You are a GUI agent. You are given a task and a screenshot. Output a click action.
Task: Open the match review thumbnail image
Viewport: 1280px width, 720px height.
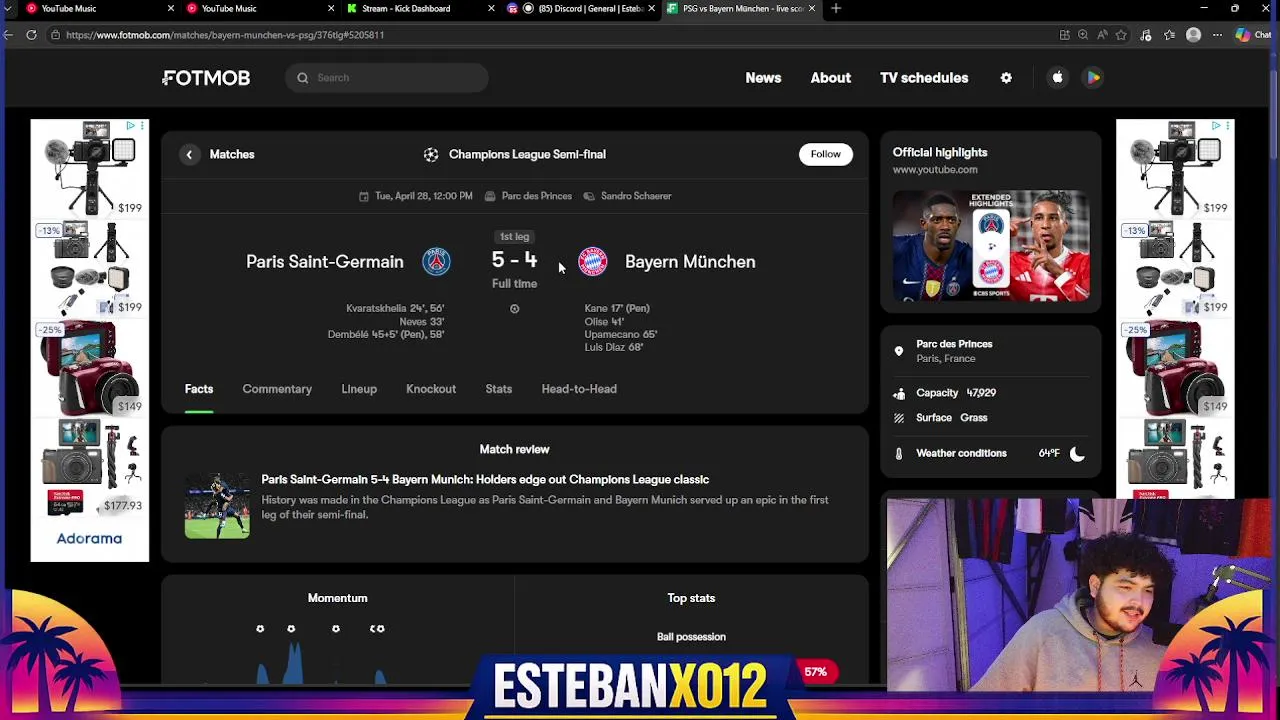(x=217, y=506)
